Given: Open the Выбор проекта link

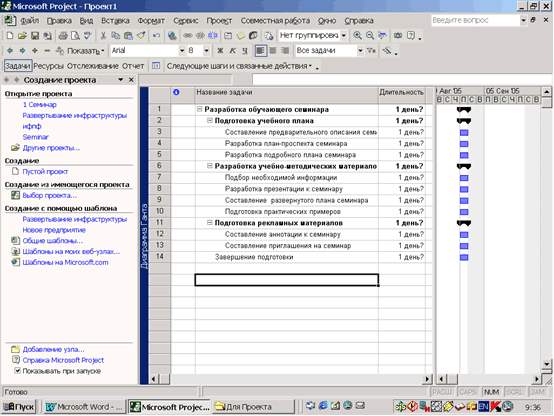Looking at the screenshot, I should 49,195.
